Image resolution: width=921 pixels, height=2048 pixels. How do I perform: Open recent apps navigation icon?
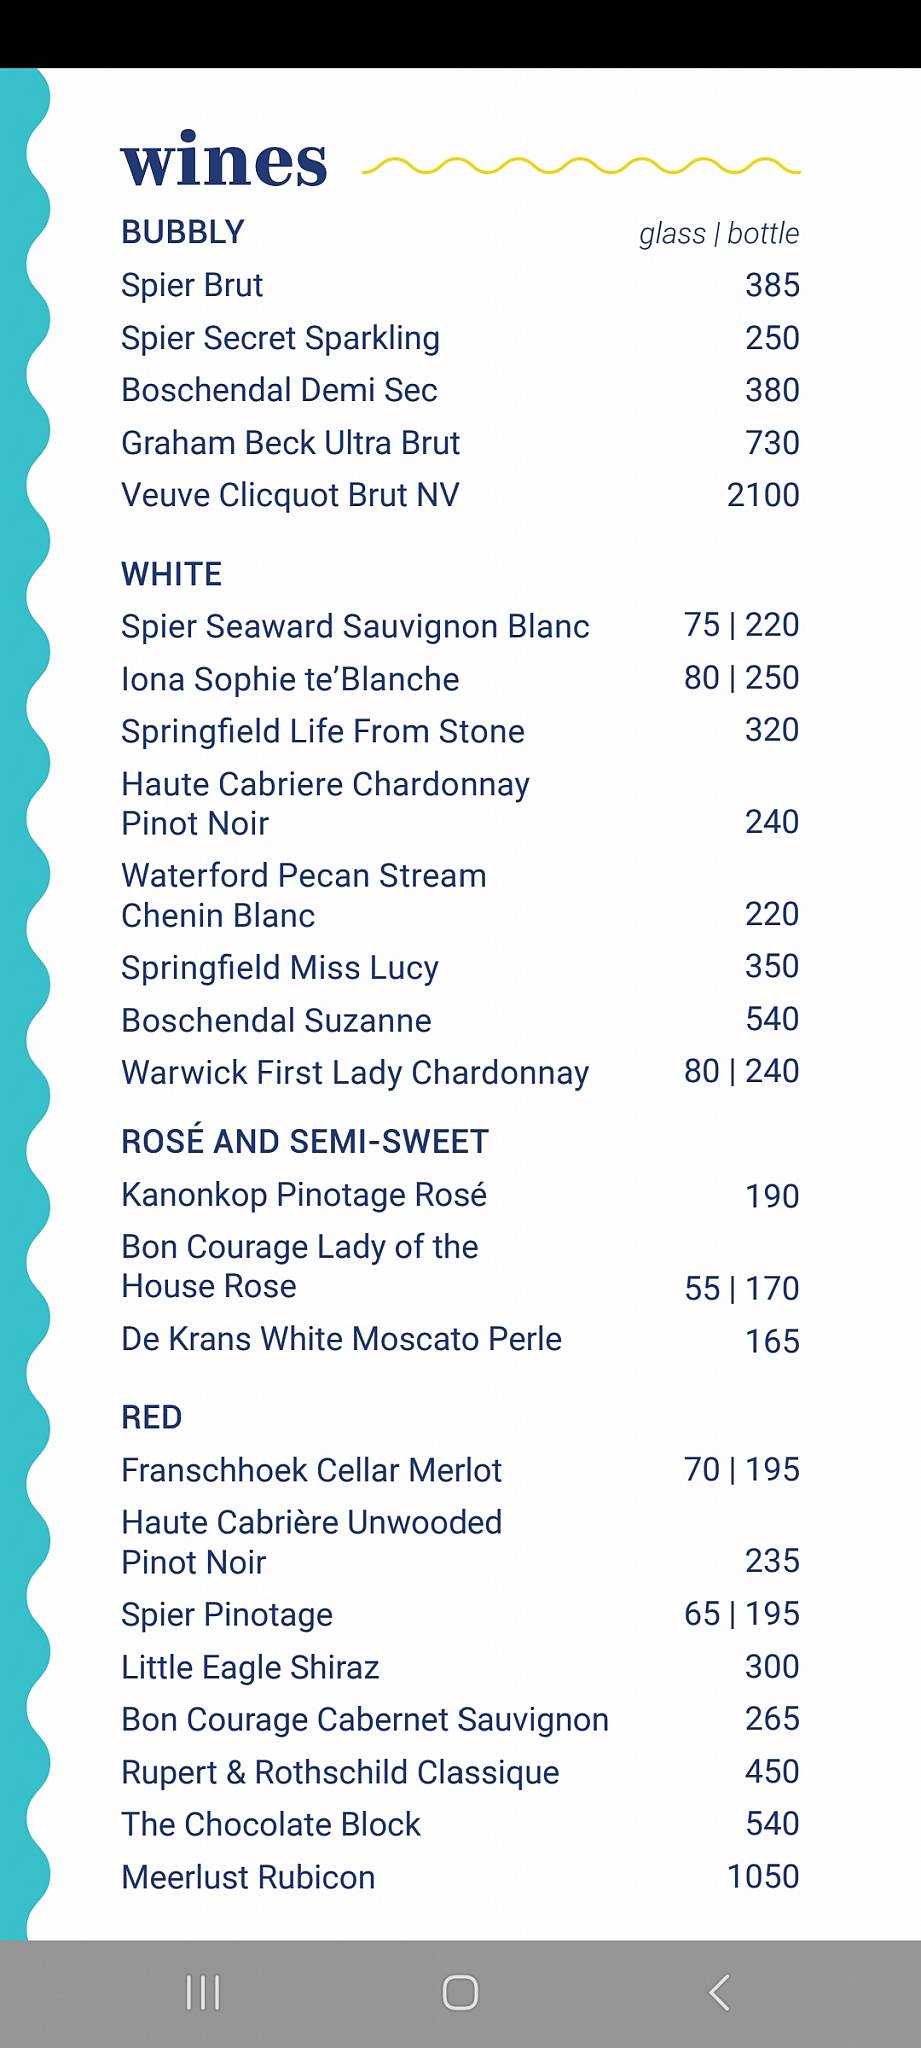pos(203,1992)
